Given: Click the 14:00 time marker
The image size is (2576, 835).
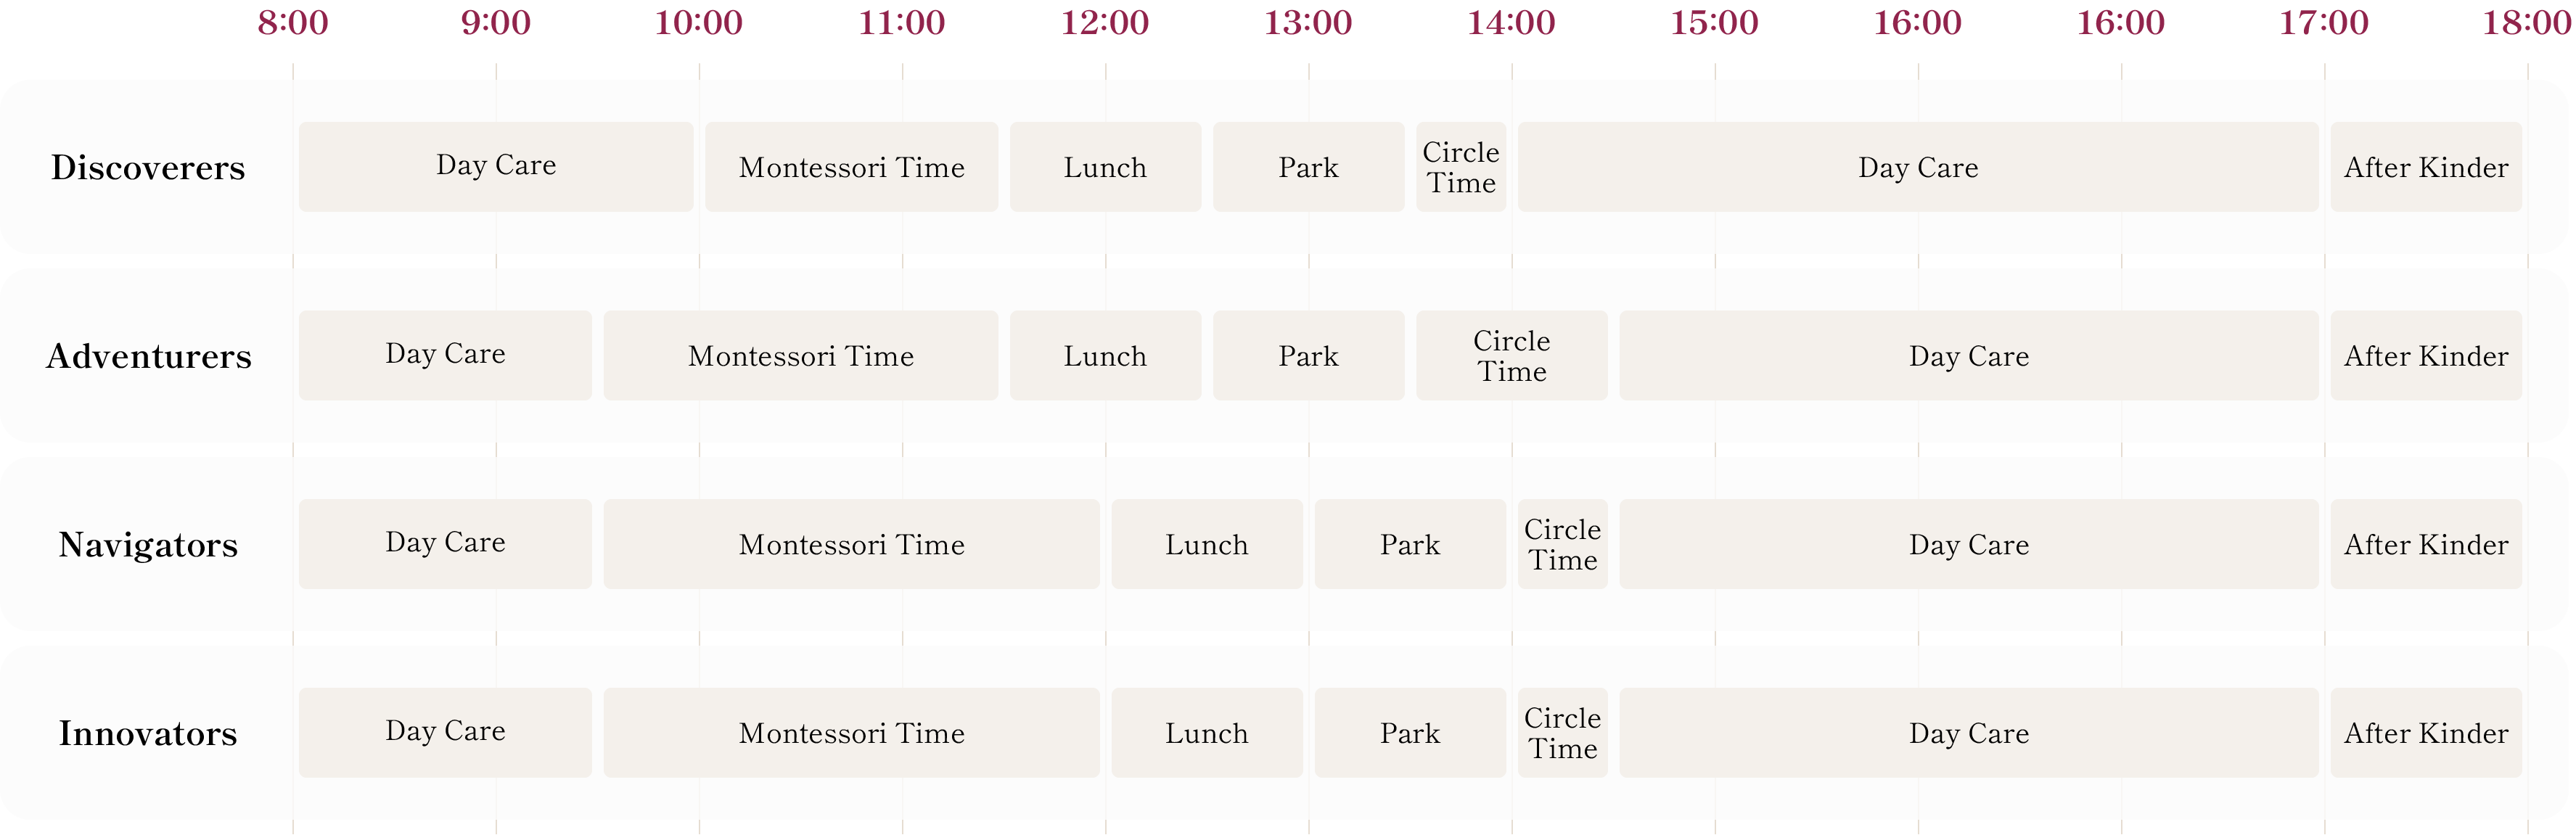Looking at the screenshot, I should point(1511,22).
